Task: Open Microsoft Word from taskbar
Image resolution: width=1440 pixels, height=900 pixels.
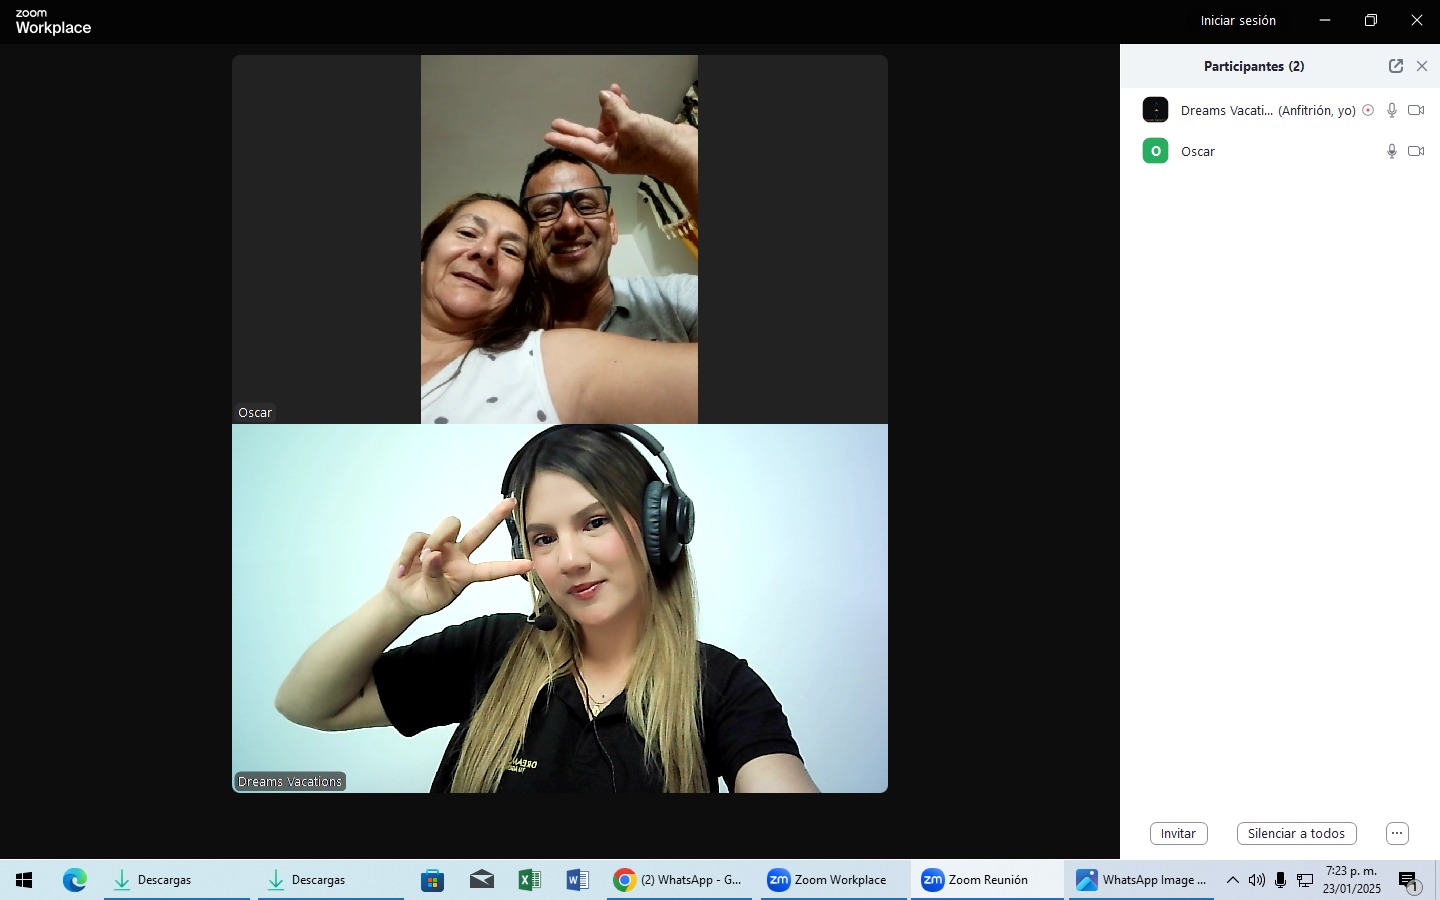Action: (577, 880)
